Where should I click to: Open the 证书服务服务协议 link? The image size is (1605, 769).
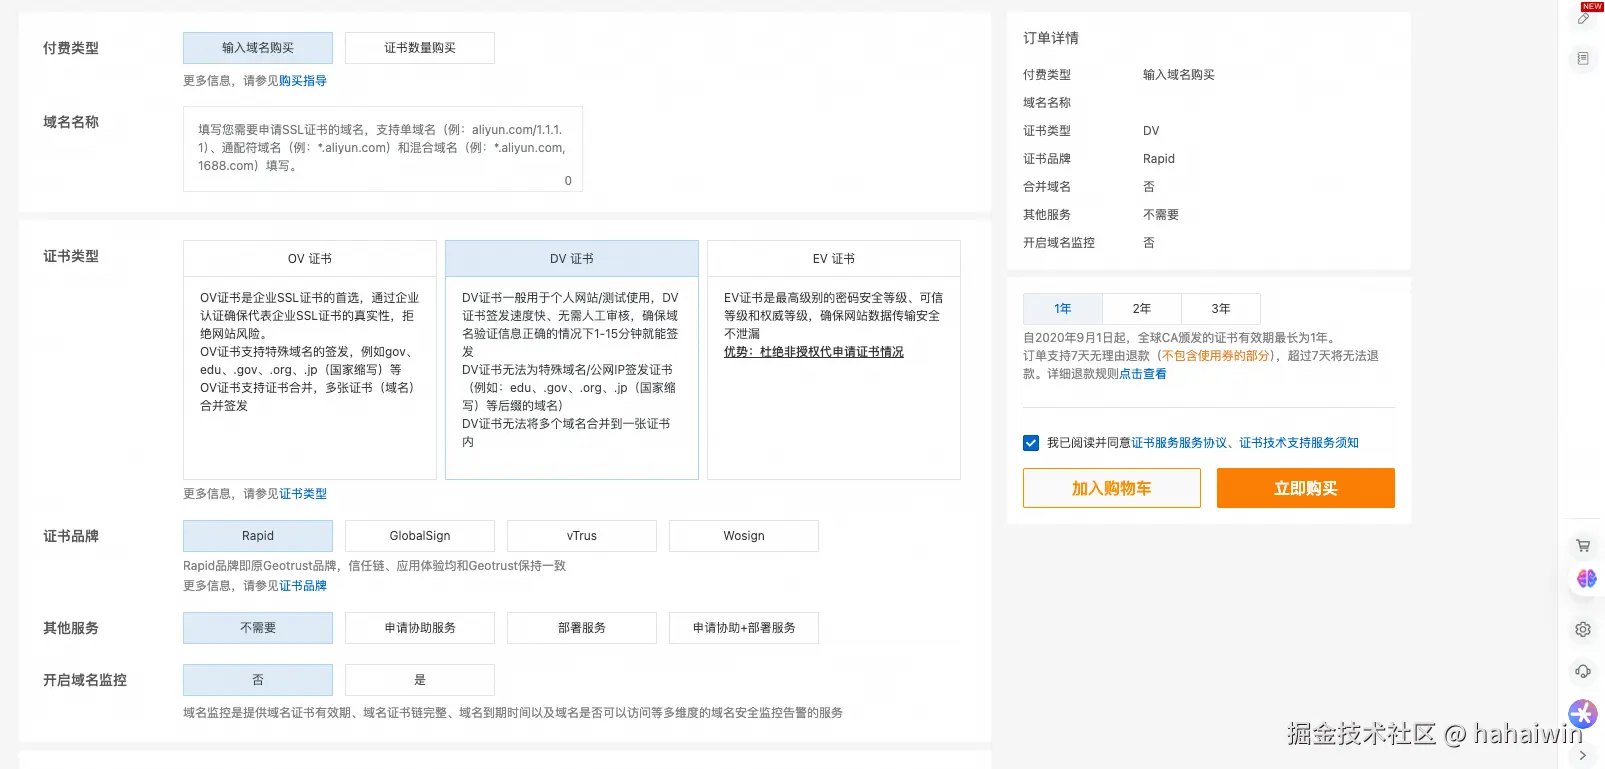pyautogui.click(x=1179, y=443)
